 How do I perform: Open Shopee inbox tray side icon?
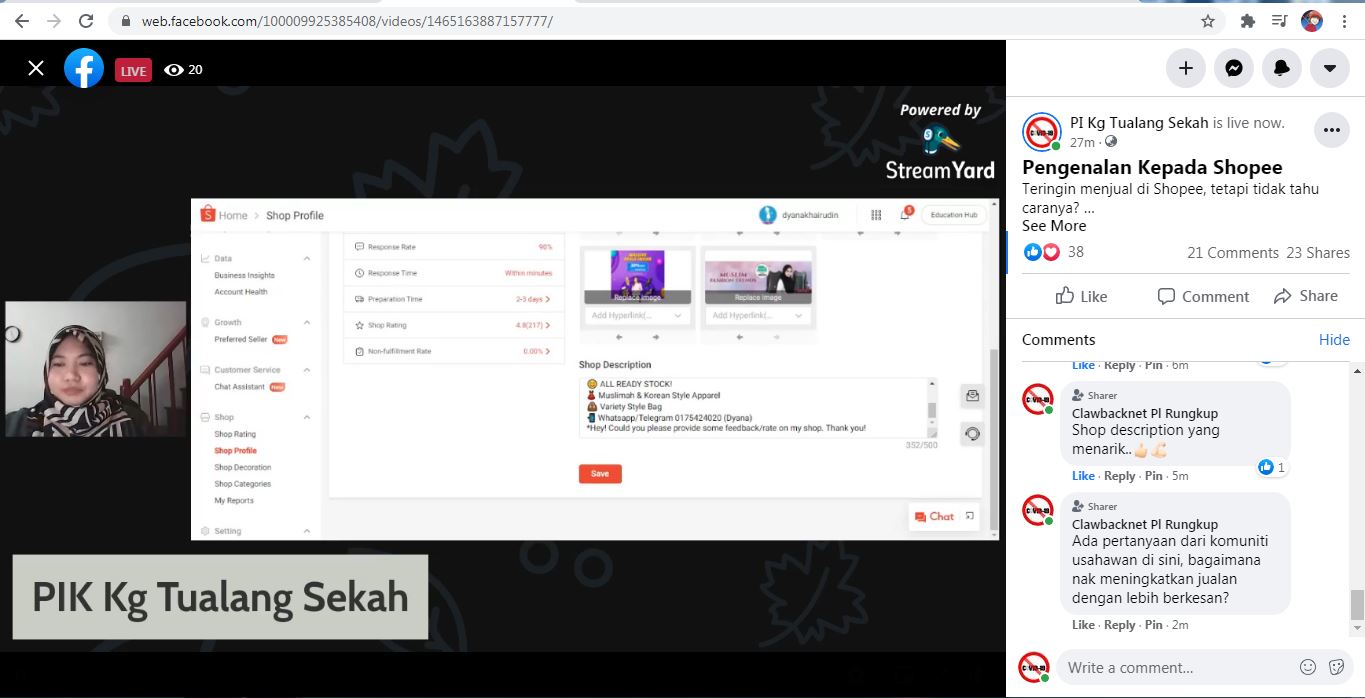972,396
